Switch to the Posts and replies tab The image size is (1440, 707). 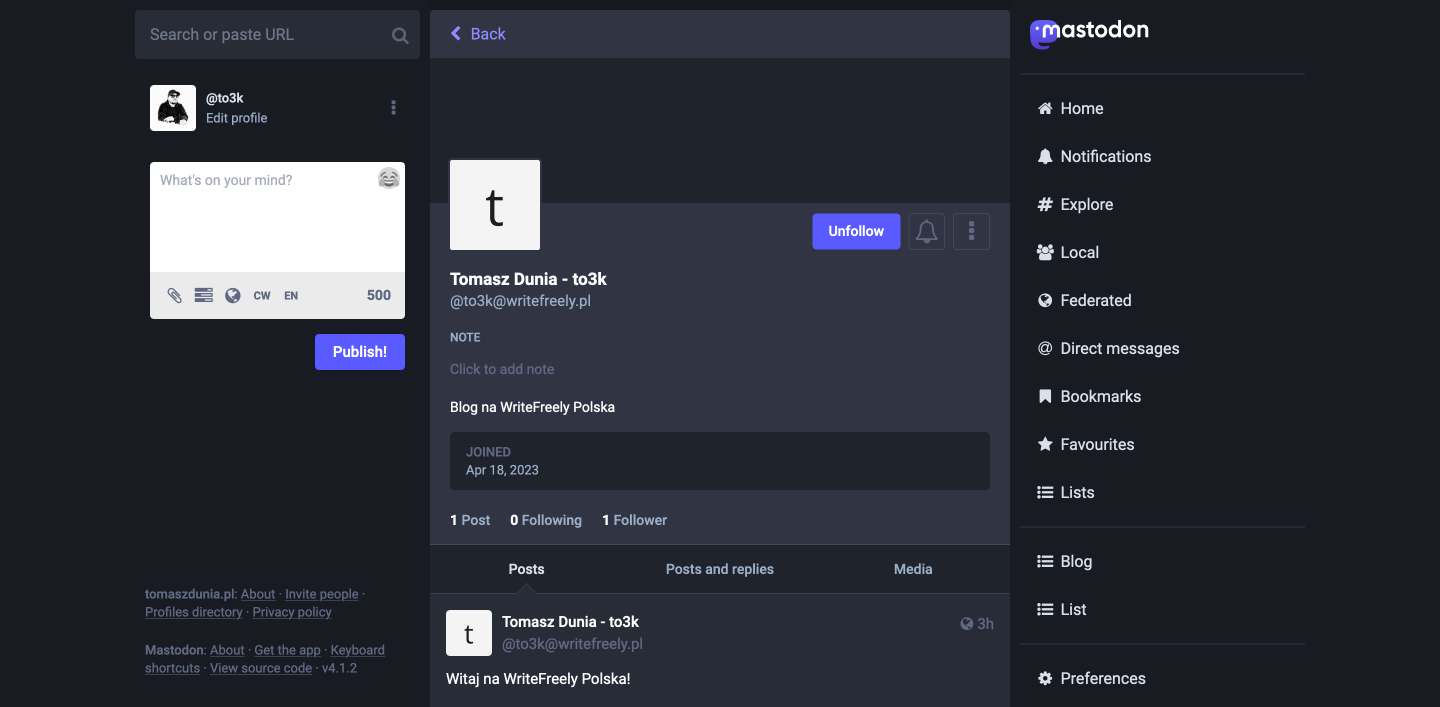click(719, 569)
